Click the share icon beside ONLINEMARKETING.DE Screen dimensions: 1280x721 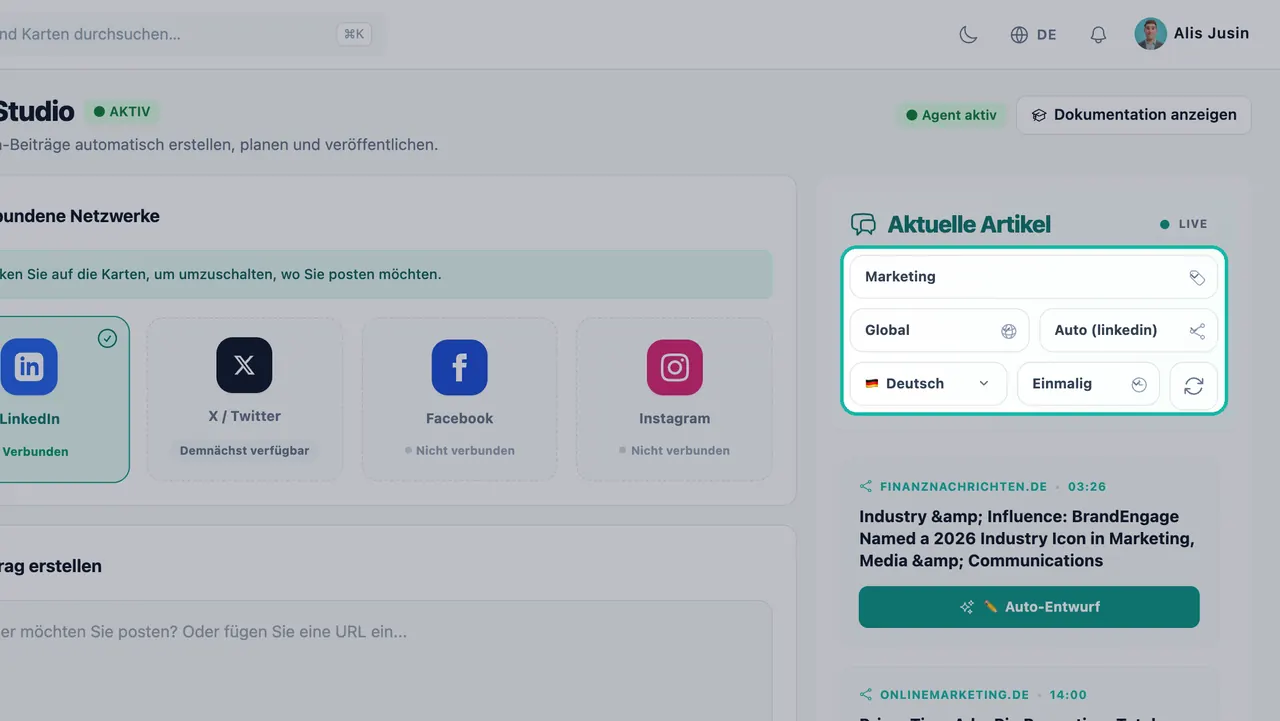[x=866, y=695]
